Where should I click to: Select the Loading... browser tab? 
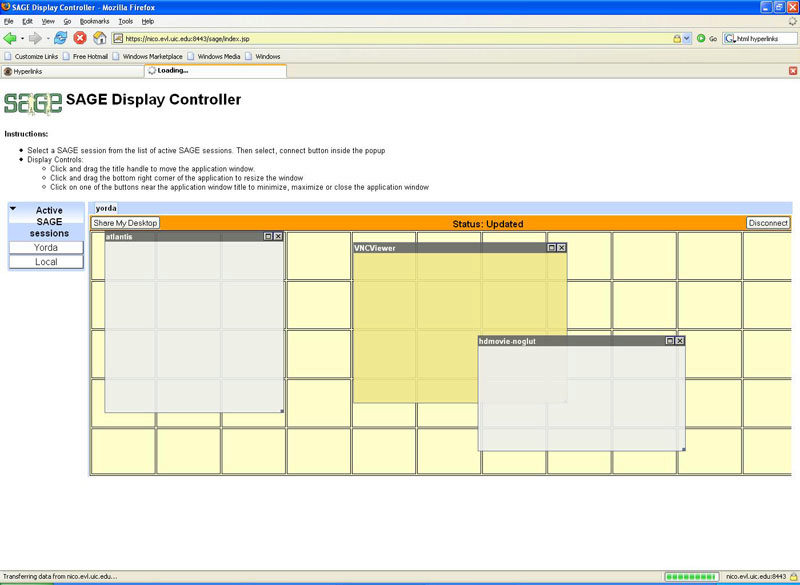pos(215,71)
